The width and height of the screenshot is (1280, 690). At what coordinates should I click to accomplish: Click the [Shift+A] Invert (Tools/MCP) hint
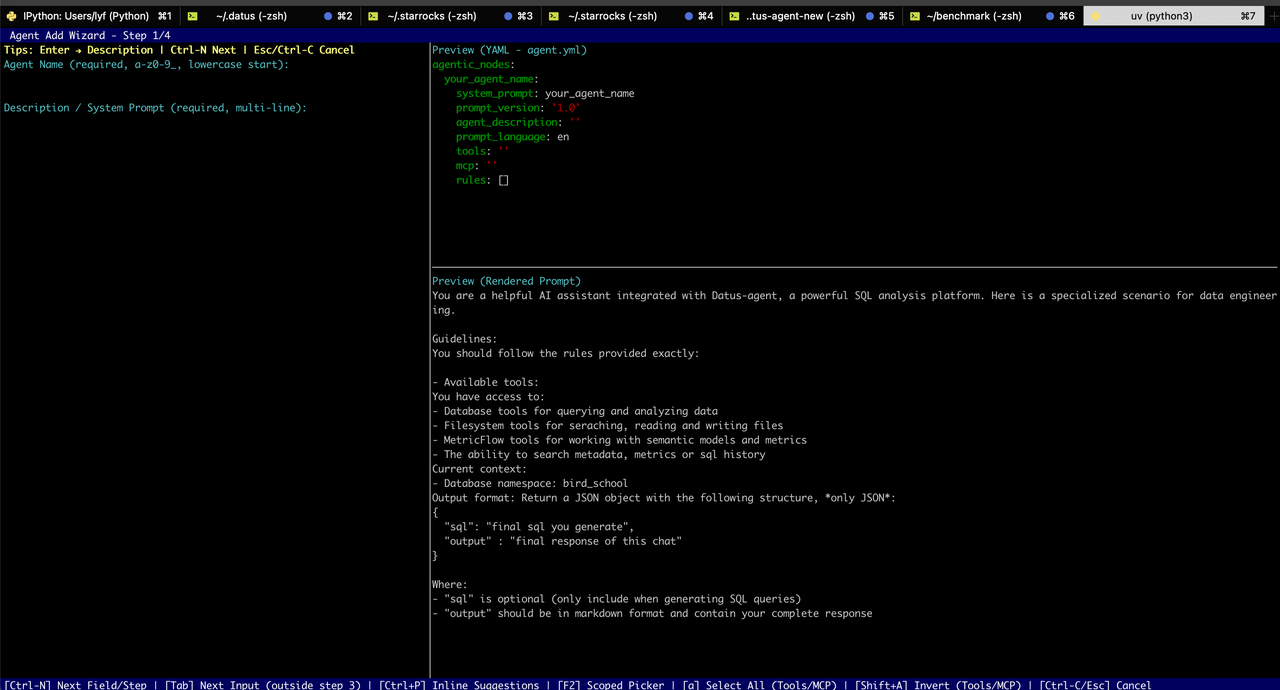pyautogui.click(x=938, y=685)
